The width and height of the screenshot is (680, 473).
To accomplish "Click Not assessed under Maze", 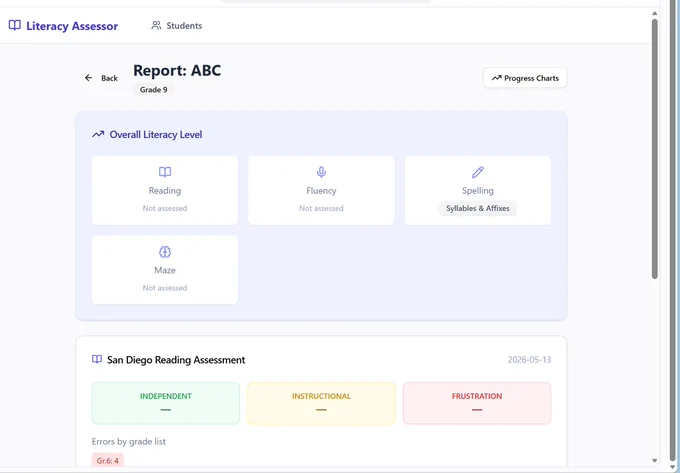I will click(165, 288).
